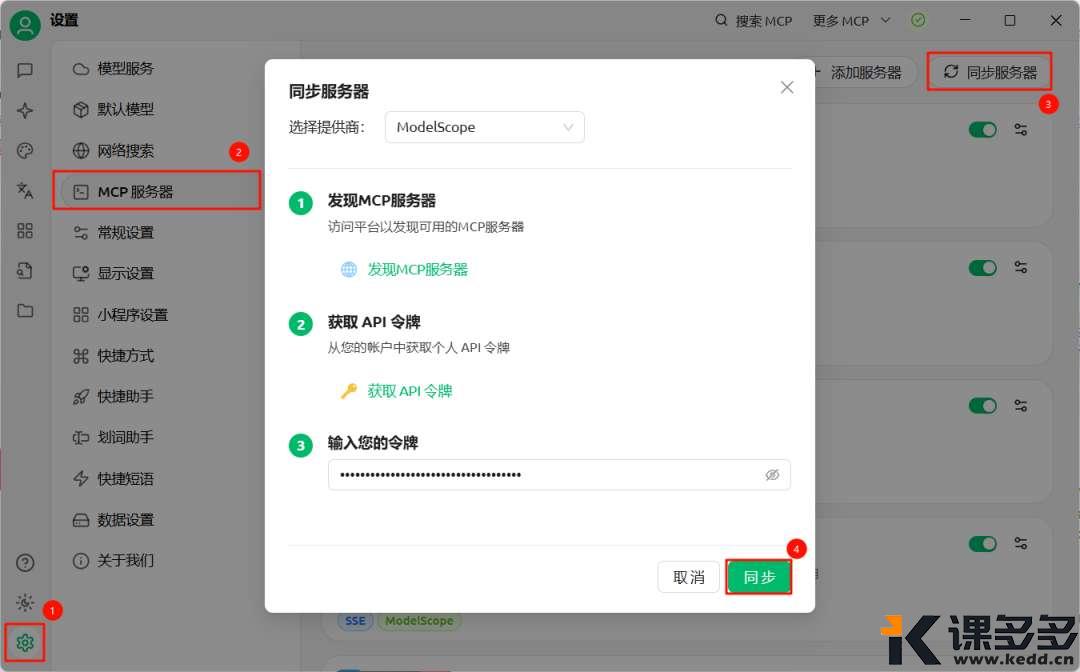This screenshot has width=1080, height=672.
Task: Close the 同步服务器 dialog with X
Action: click(x=787, y=87)
